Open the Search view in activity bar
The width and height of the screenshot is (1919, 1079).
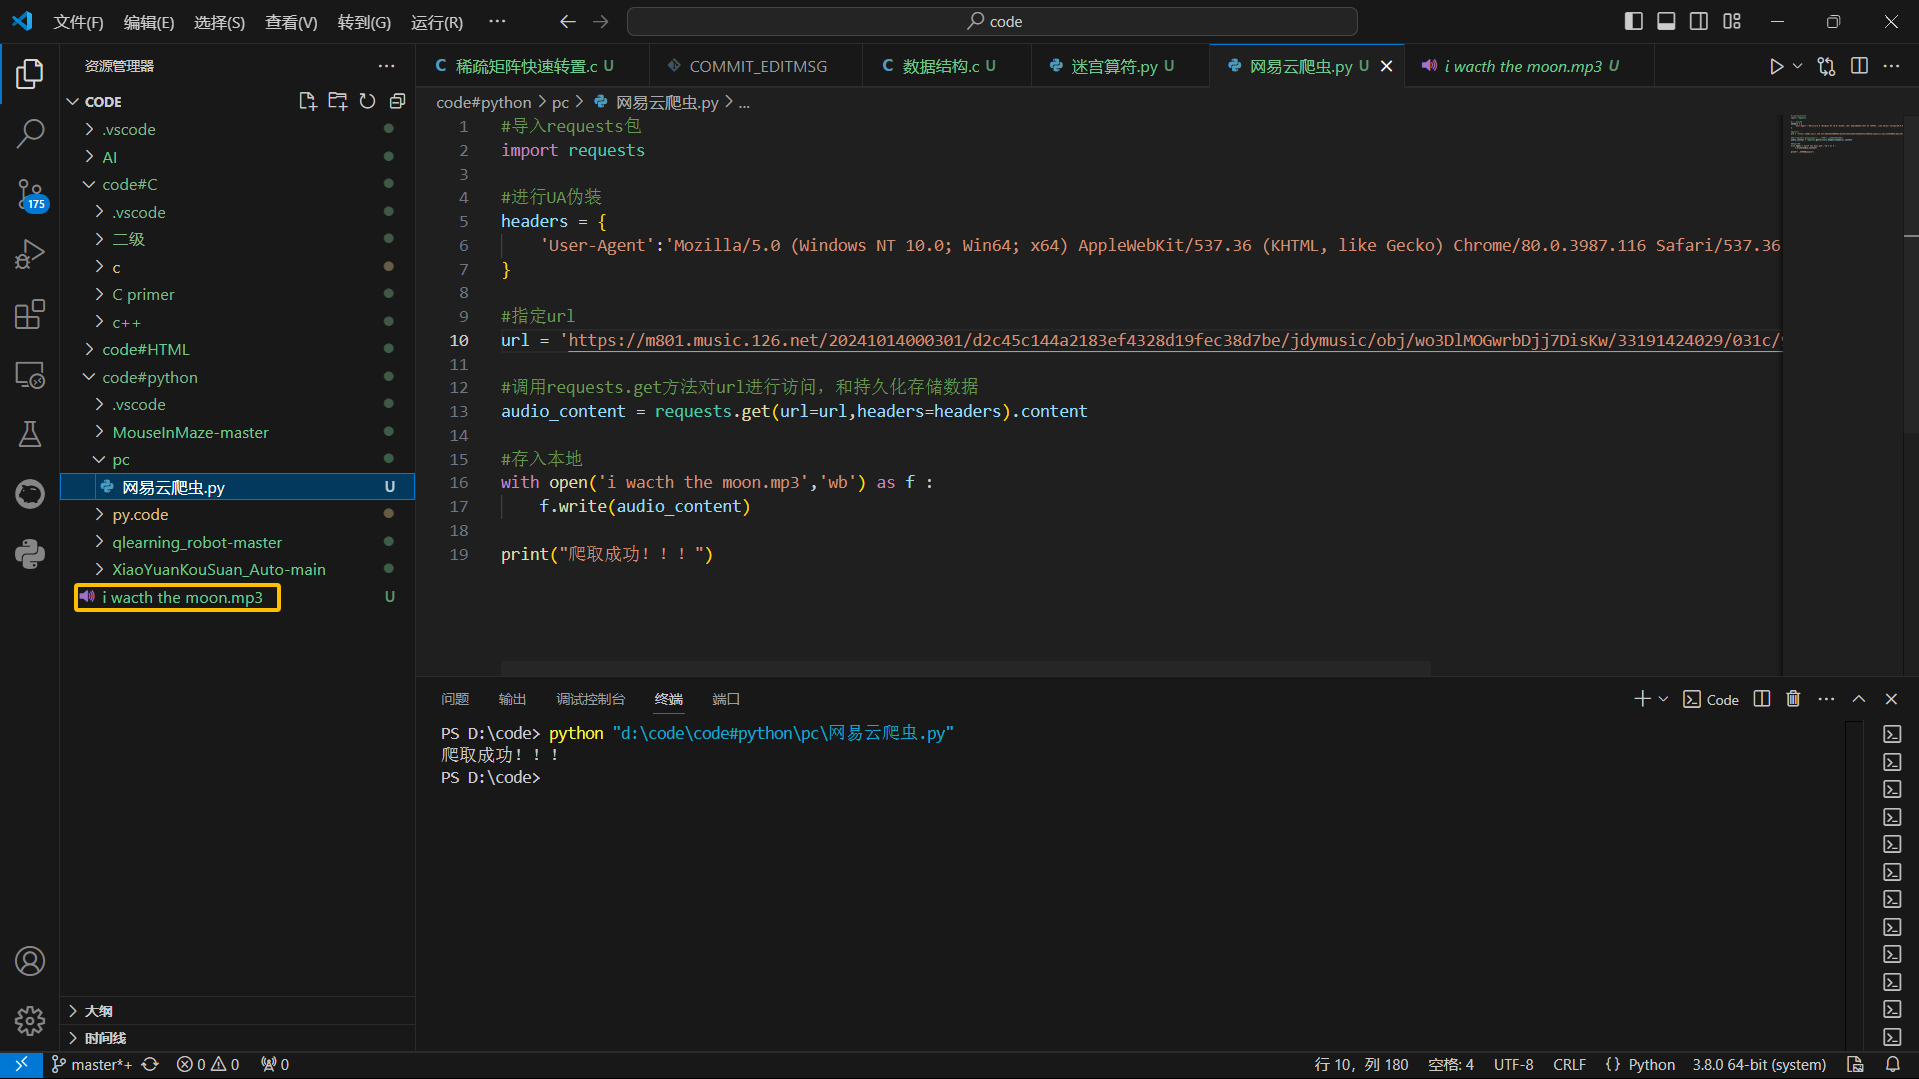click(30, 133)
